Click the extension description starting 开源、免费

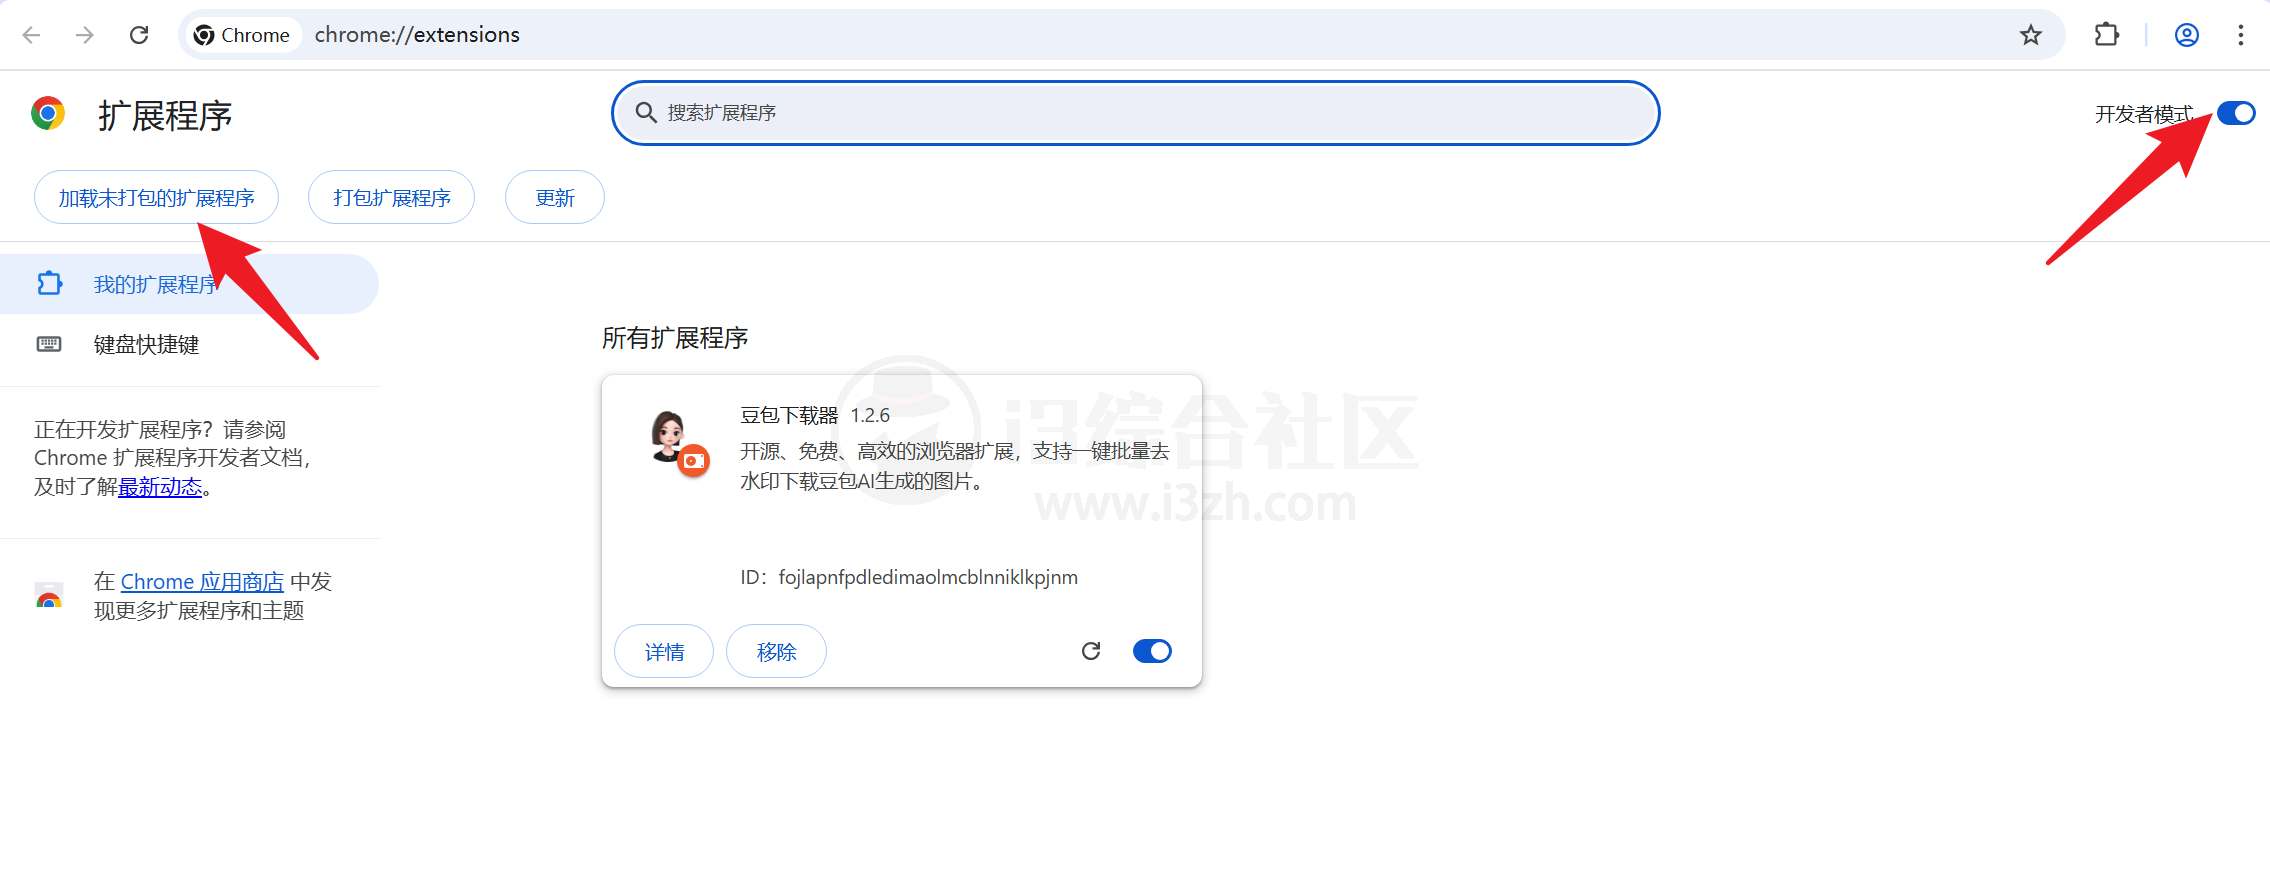click(954, 466)
